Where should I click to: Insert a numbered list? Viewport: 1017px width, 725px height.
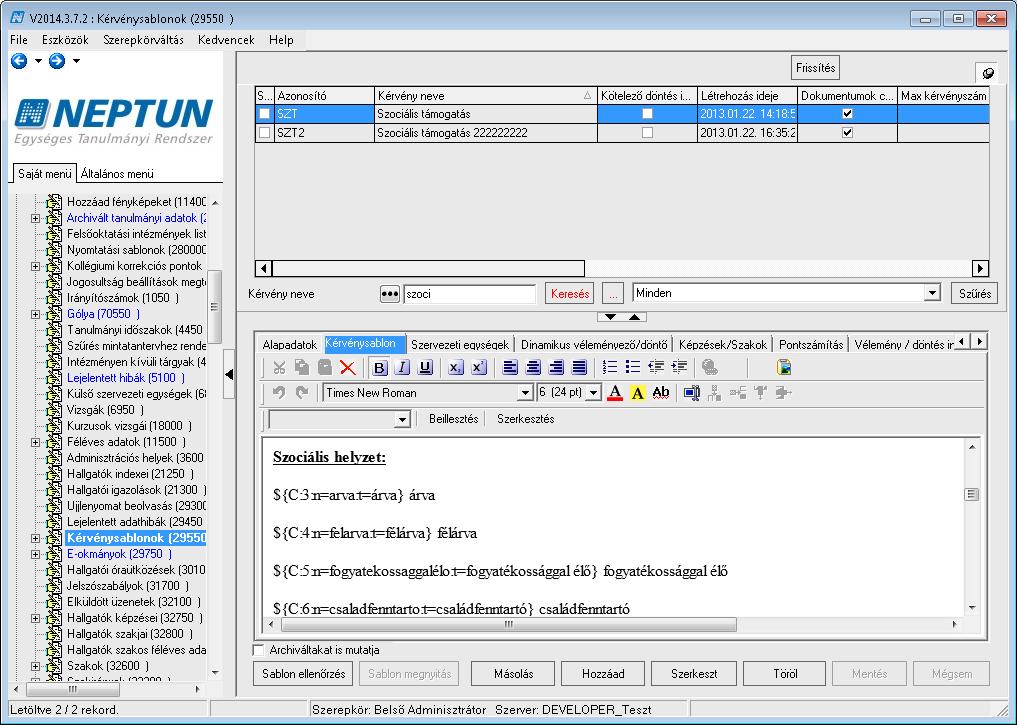pyautogui.click(x=610, y=368)
